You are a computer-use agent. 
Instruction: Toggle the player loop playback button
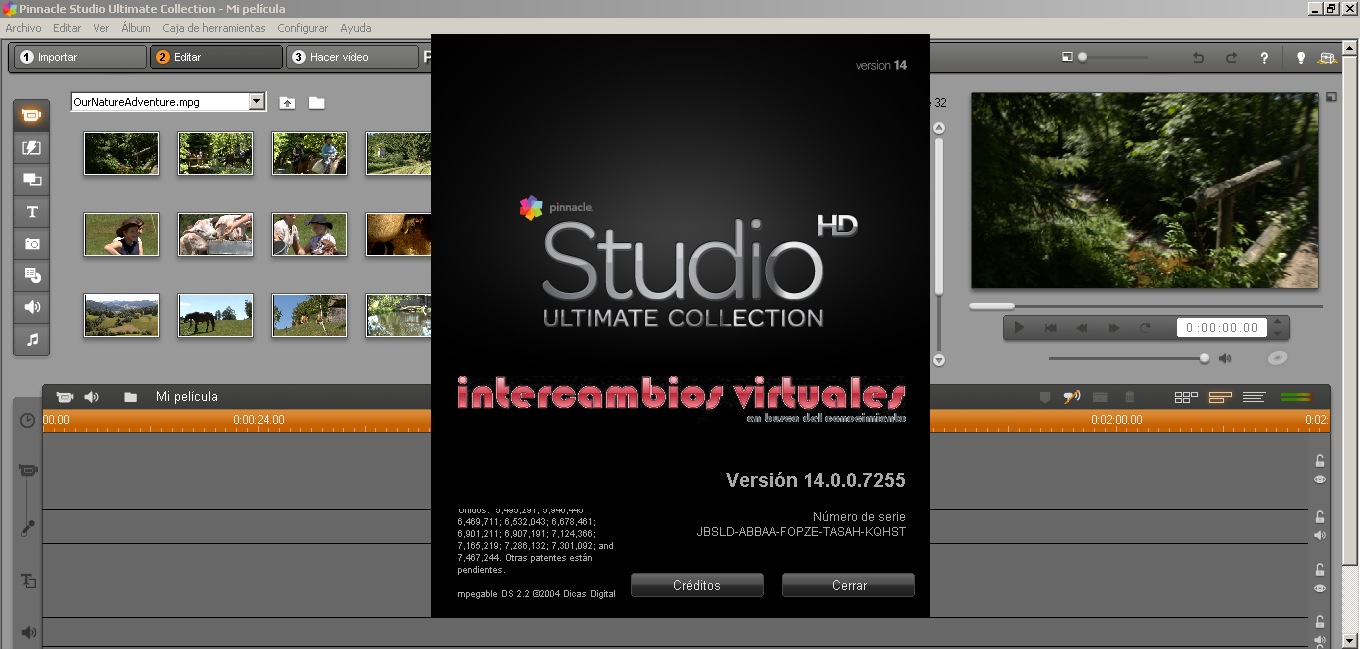coord(1145,327)
